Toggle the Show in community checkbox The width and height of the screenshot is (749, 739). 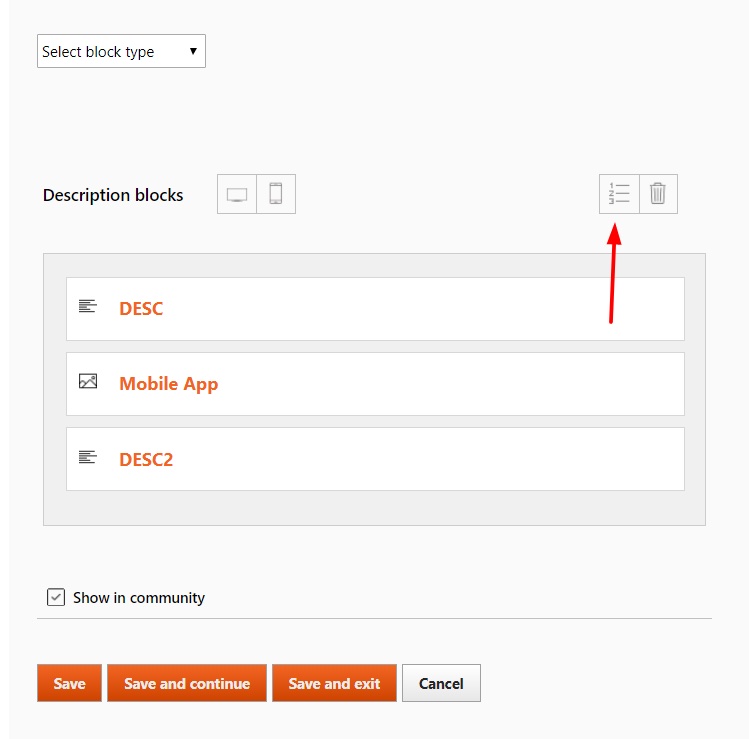(x=56, y=597)
